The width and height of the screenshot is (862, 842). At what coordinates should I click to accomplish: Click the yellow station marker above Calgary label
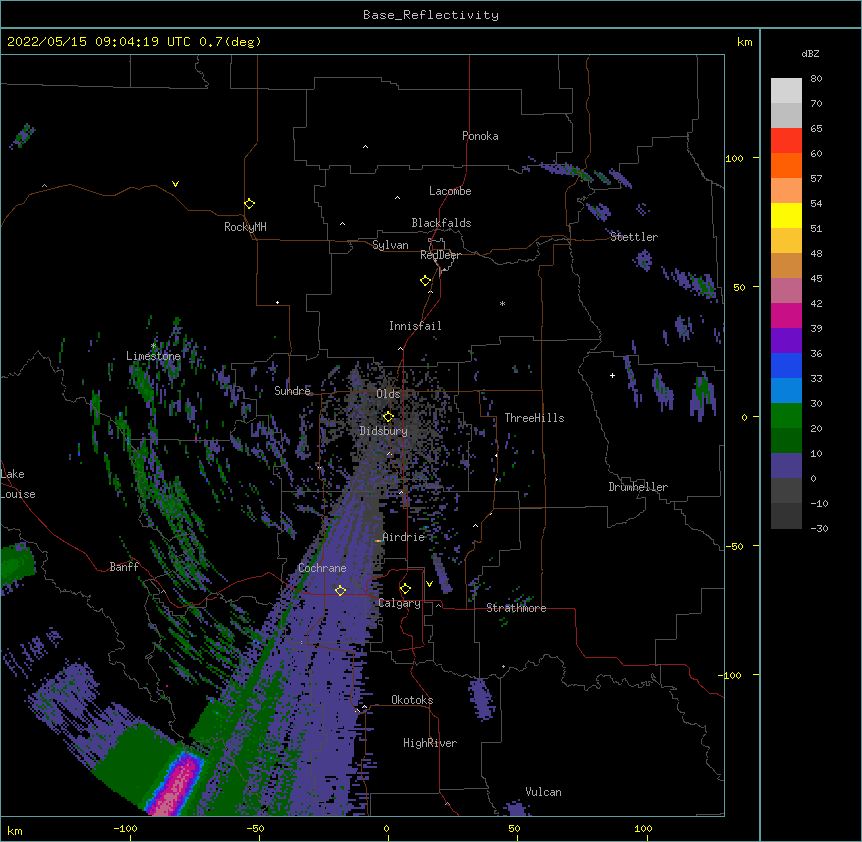click(405, 589)
